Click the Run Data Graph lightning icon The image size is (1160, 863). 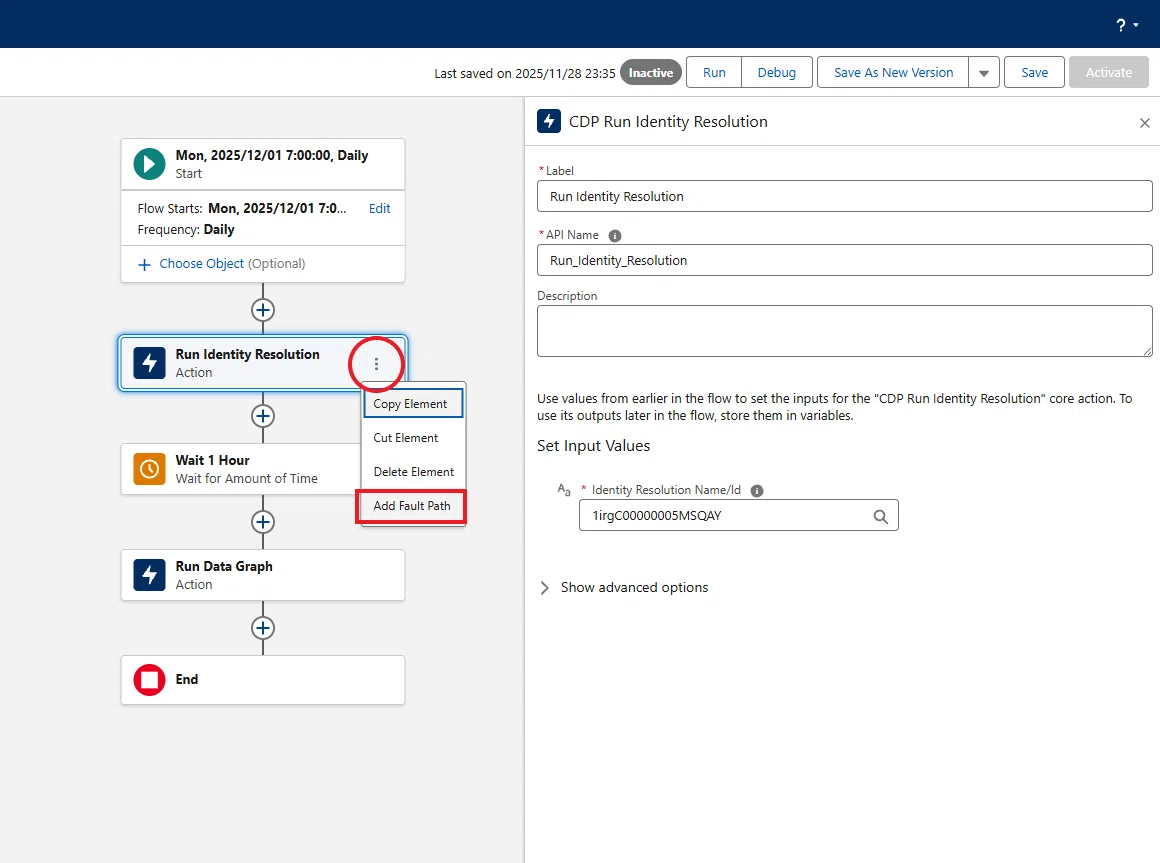pyautogui.click(x=149, y=575)
